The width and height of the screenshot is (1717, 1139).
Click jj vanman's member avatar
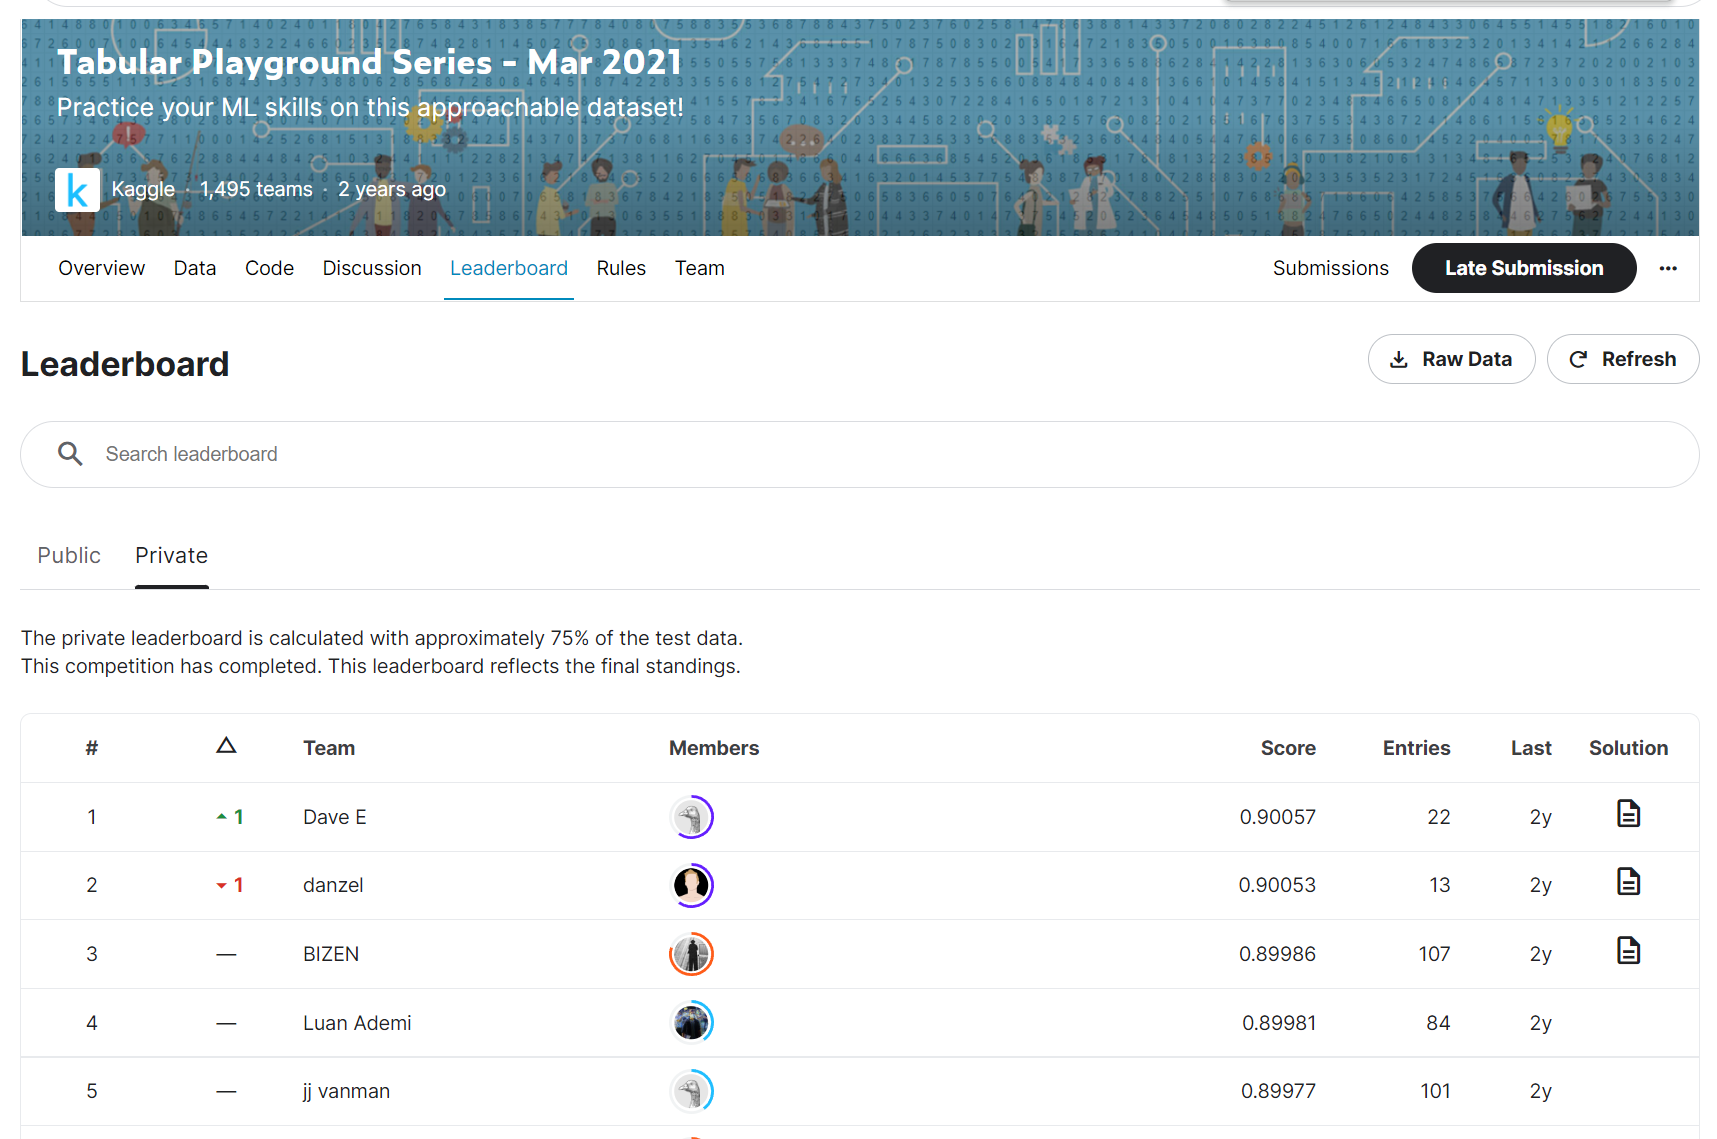pyautogui.click(x=691, y=1091)
